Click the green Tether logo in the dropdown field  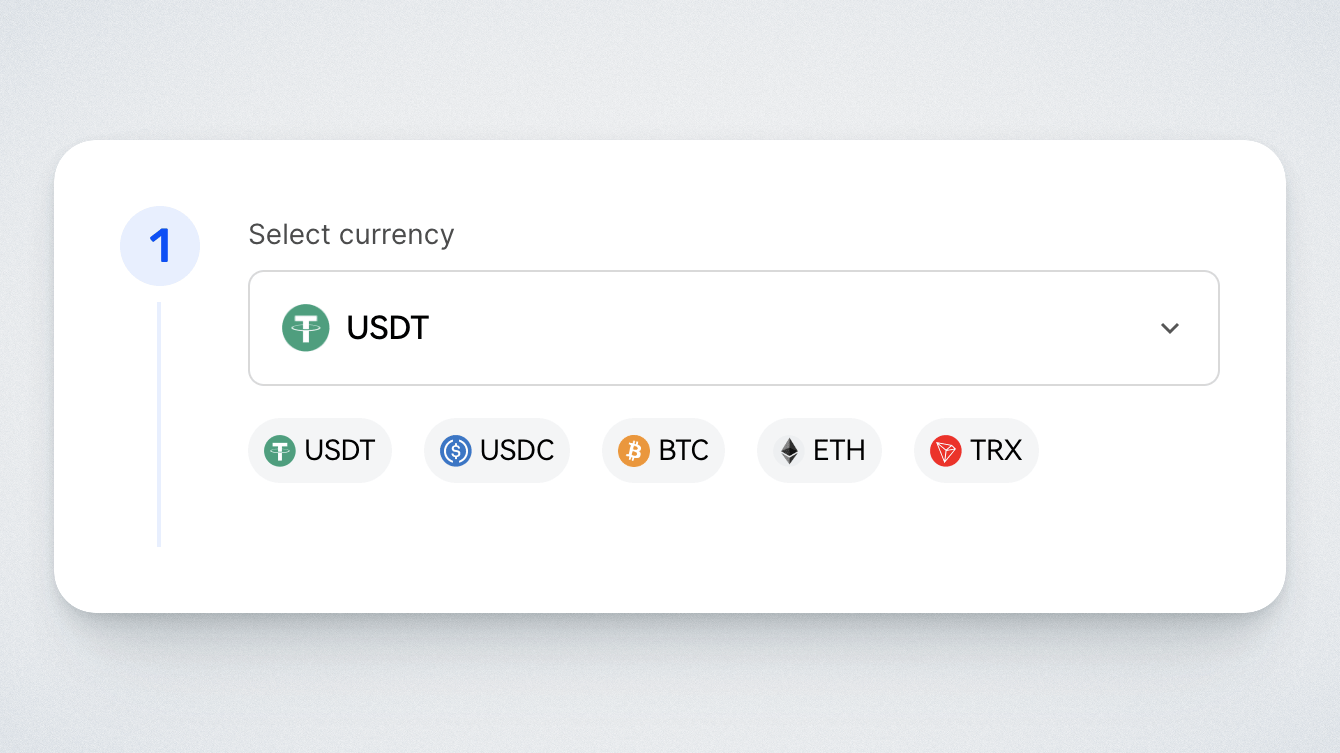pyautogui.click(x=306, y=328)
